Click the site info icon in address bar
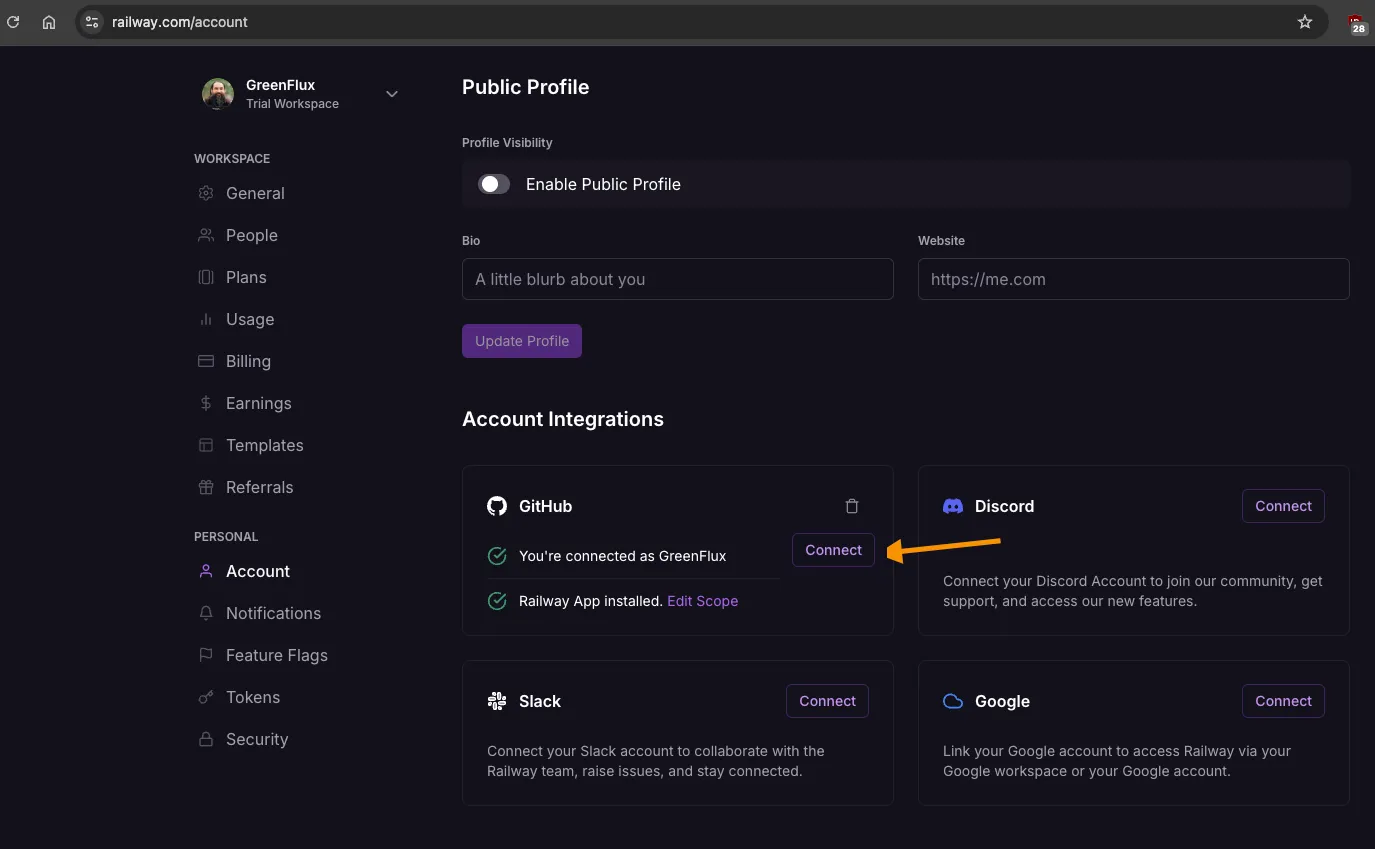 pyautogui.click(x=92, y=22)
